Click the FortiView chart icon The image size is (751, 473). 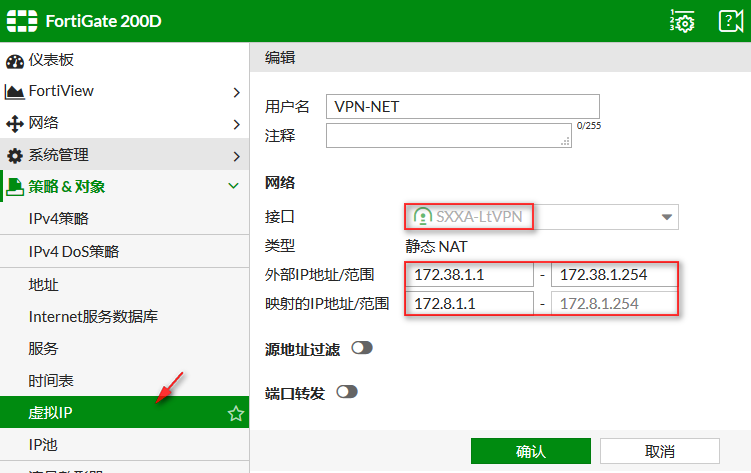click(x=14, y=92)
